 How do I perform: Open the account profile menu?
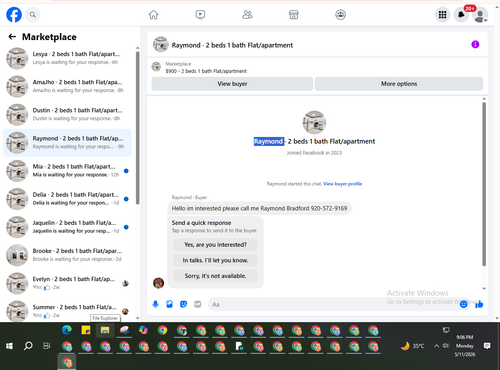coord(480,15)
